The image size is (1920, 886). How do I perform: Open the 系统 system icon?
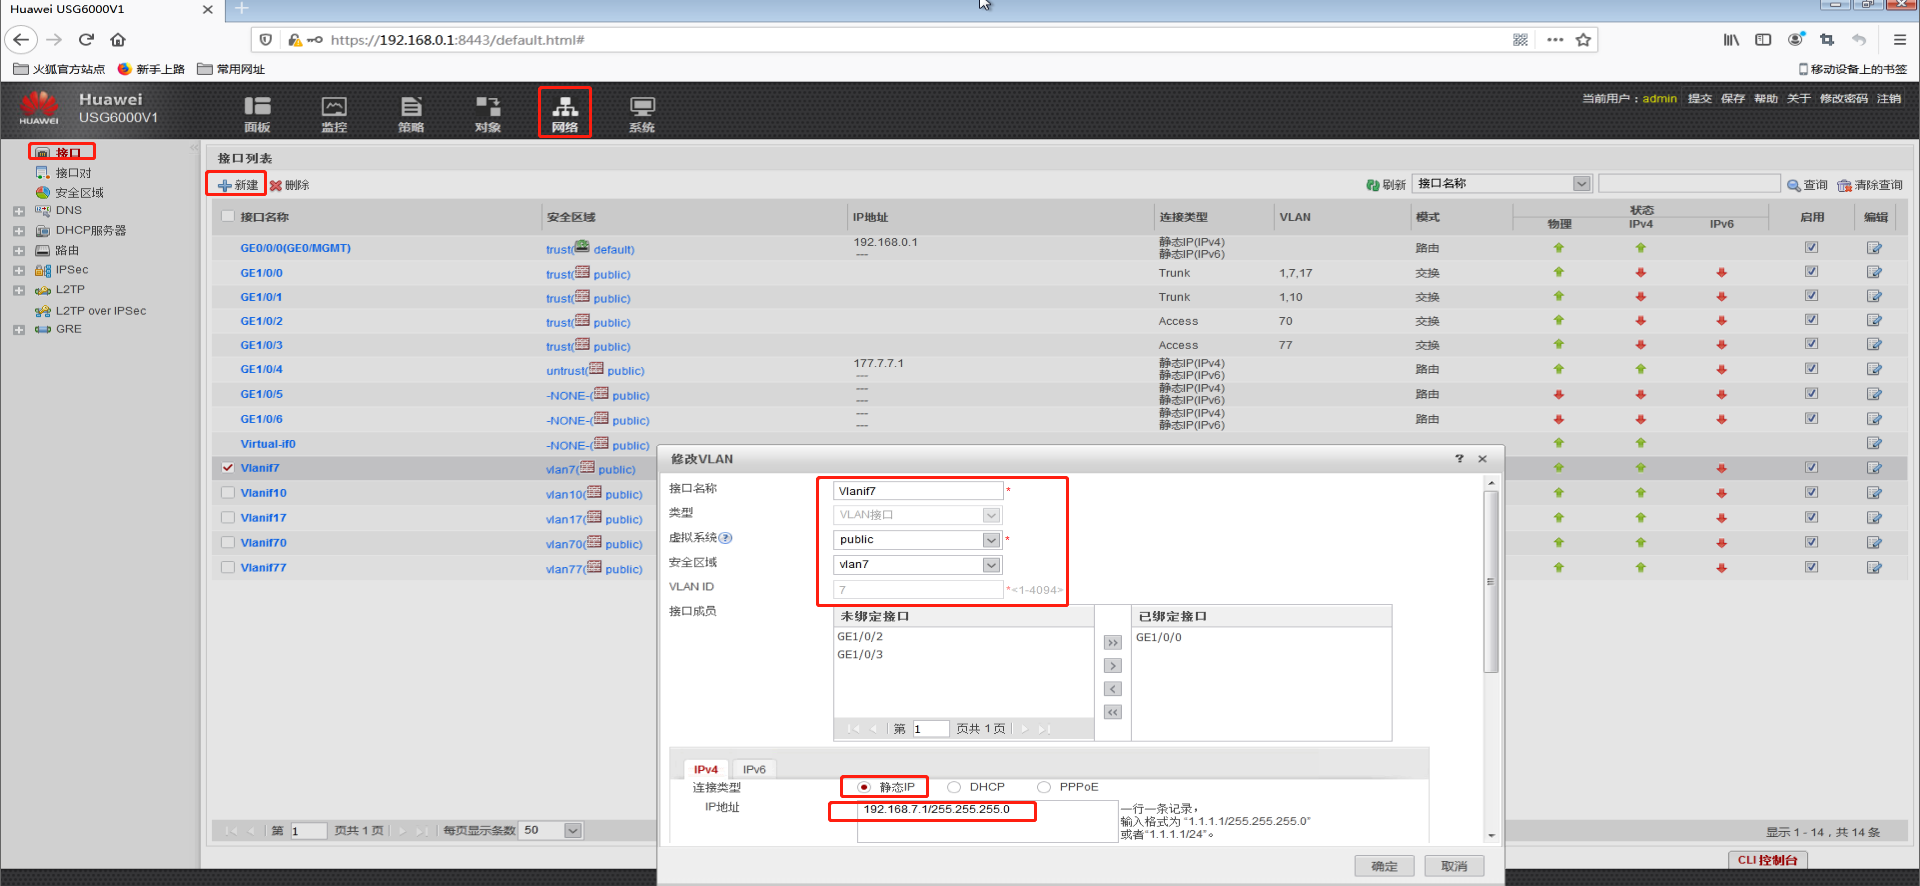pyautogui.click(x=642, y=113)
